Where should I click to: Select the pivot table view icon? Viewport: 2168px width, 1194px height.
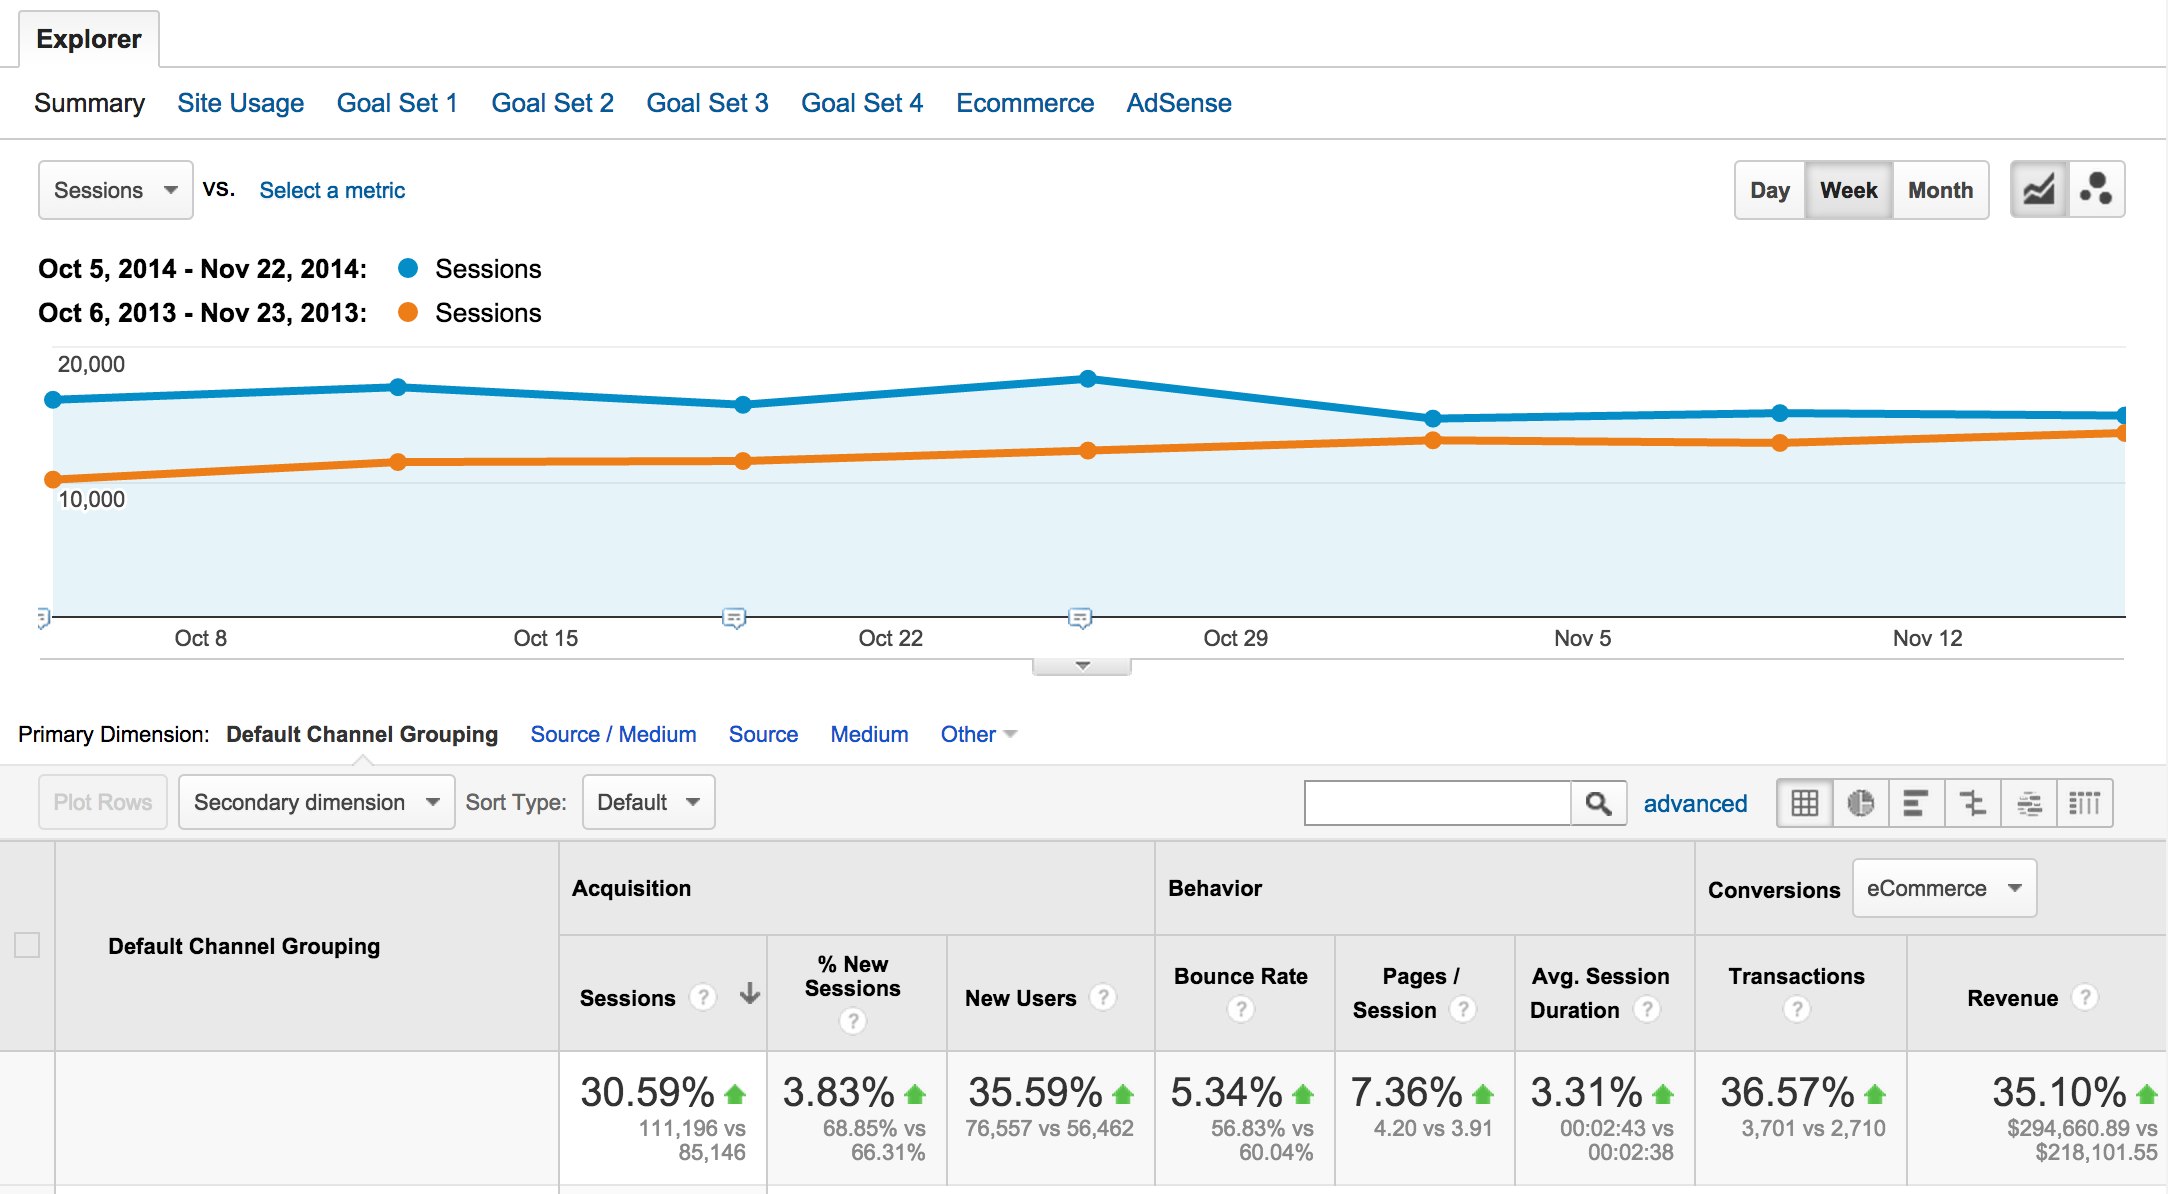(2085, 803)
